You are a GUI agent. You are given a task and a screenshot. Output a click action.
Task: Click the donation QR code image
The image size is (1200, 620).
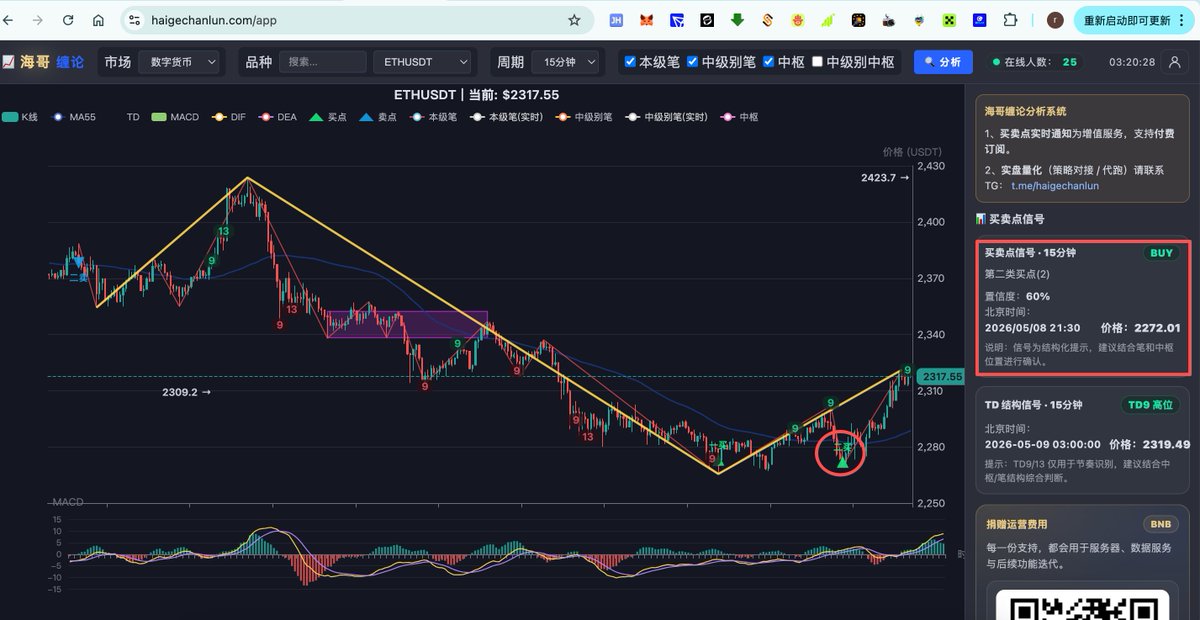click(1083, 606)
